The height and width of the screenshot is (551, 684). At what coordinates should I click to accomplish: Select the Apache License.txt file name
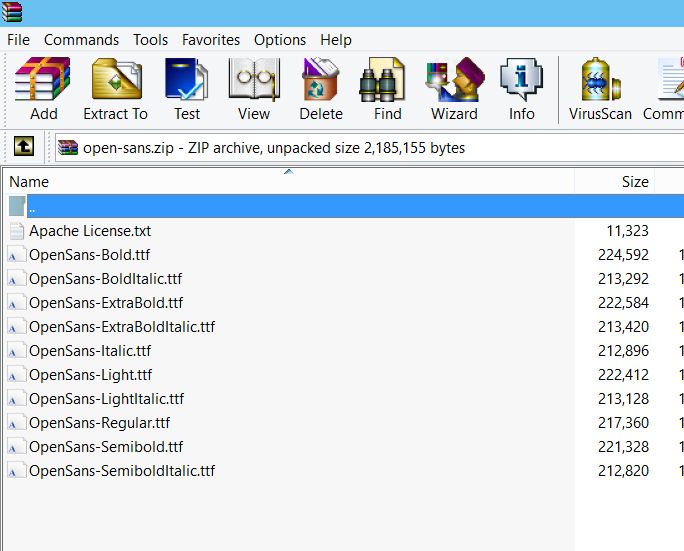pyautogui.click(x=90, y=231)
